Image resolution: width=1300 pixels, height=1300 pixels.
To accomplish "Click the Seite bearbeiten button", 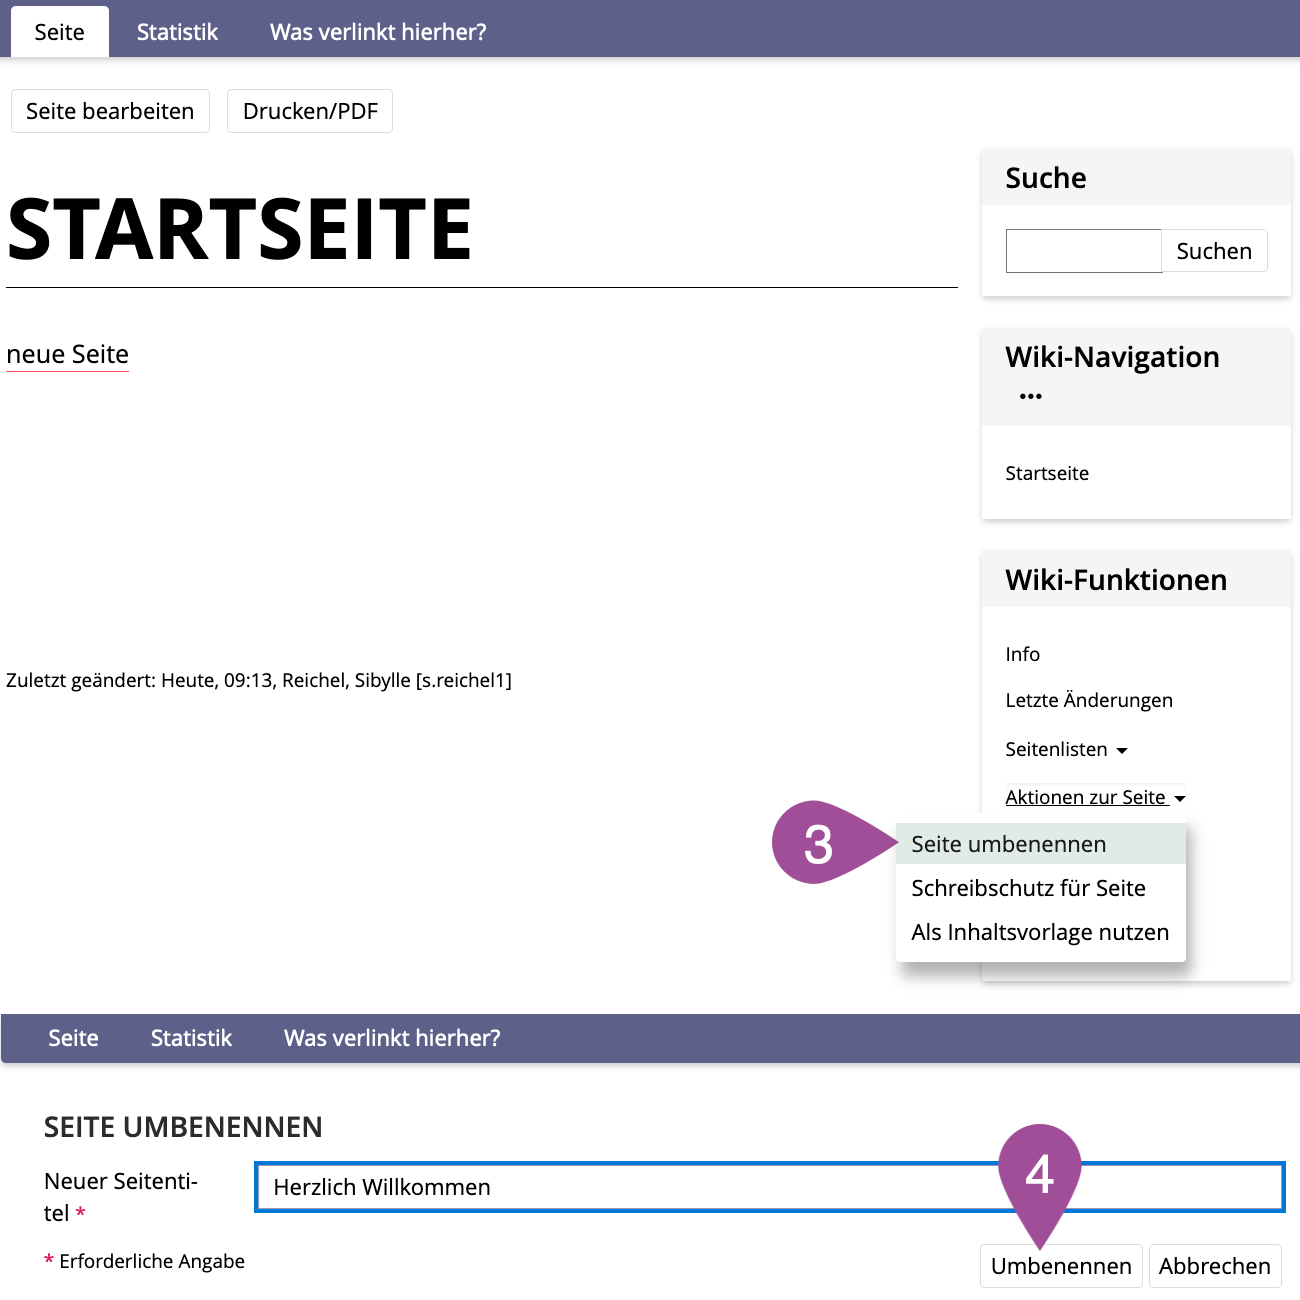I will 110,111.
